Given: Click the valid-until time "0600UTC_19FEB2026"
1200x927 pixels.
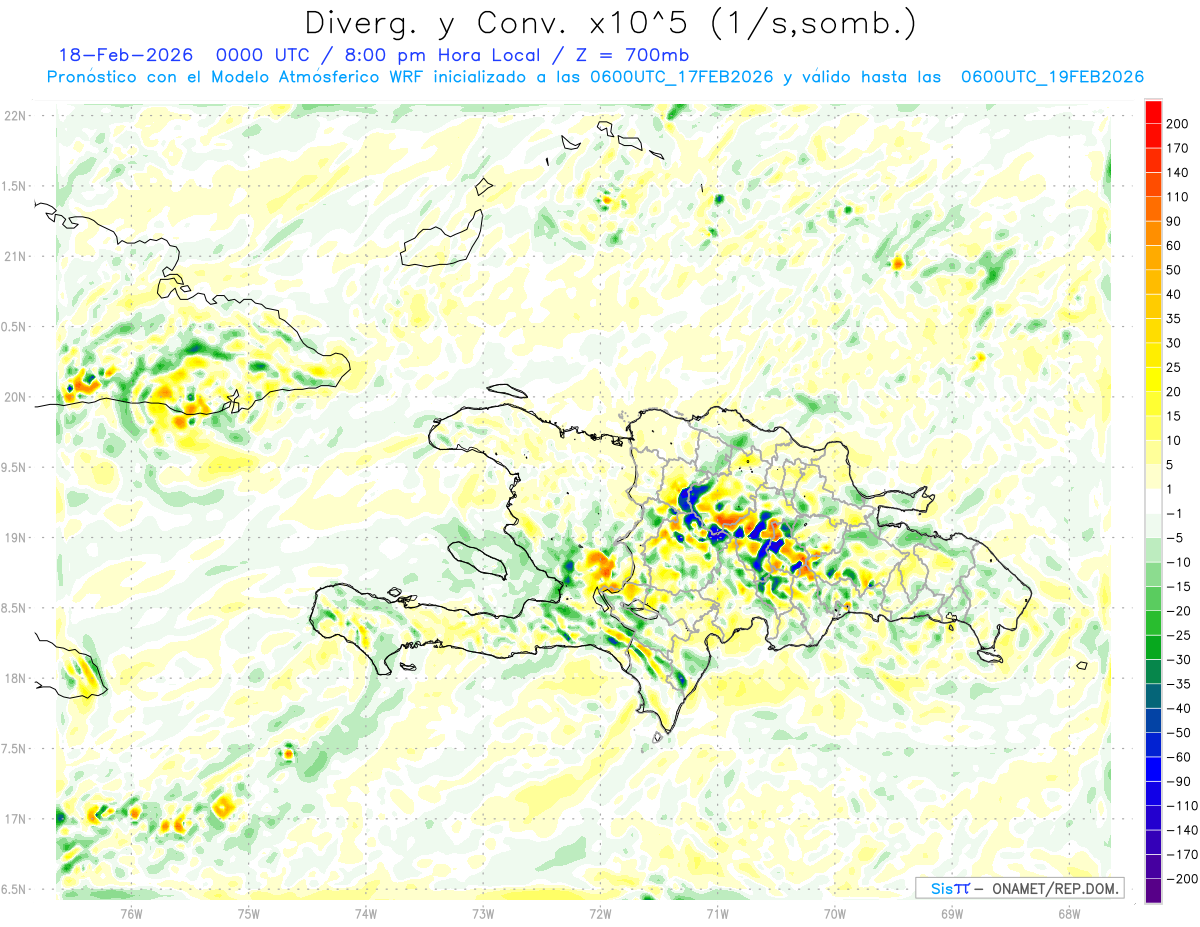Looking at the screenshot, I should click(x=1052, y=77).
